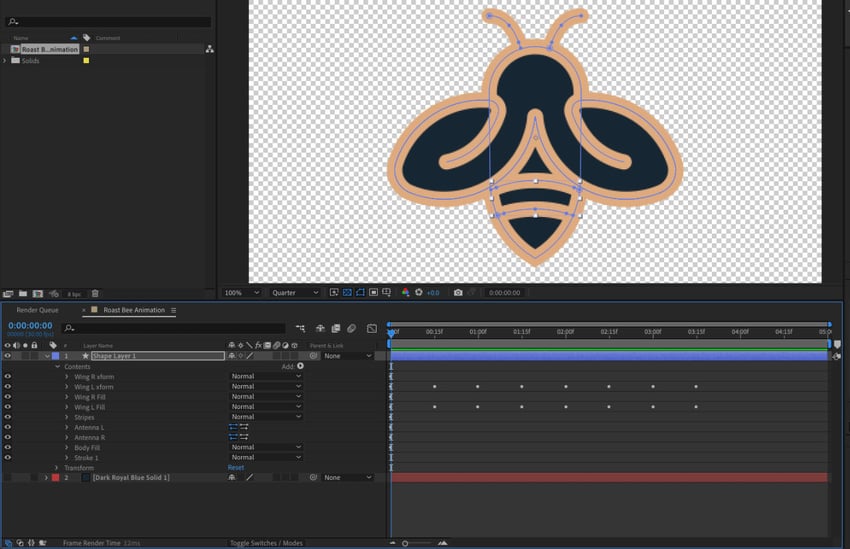Click Toggle Switches / Modes button
Viewport: 850px width, 549px height.
tap(266, 543)
